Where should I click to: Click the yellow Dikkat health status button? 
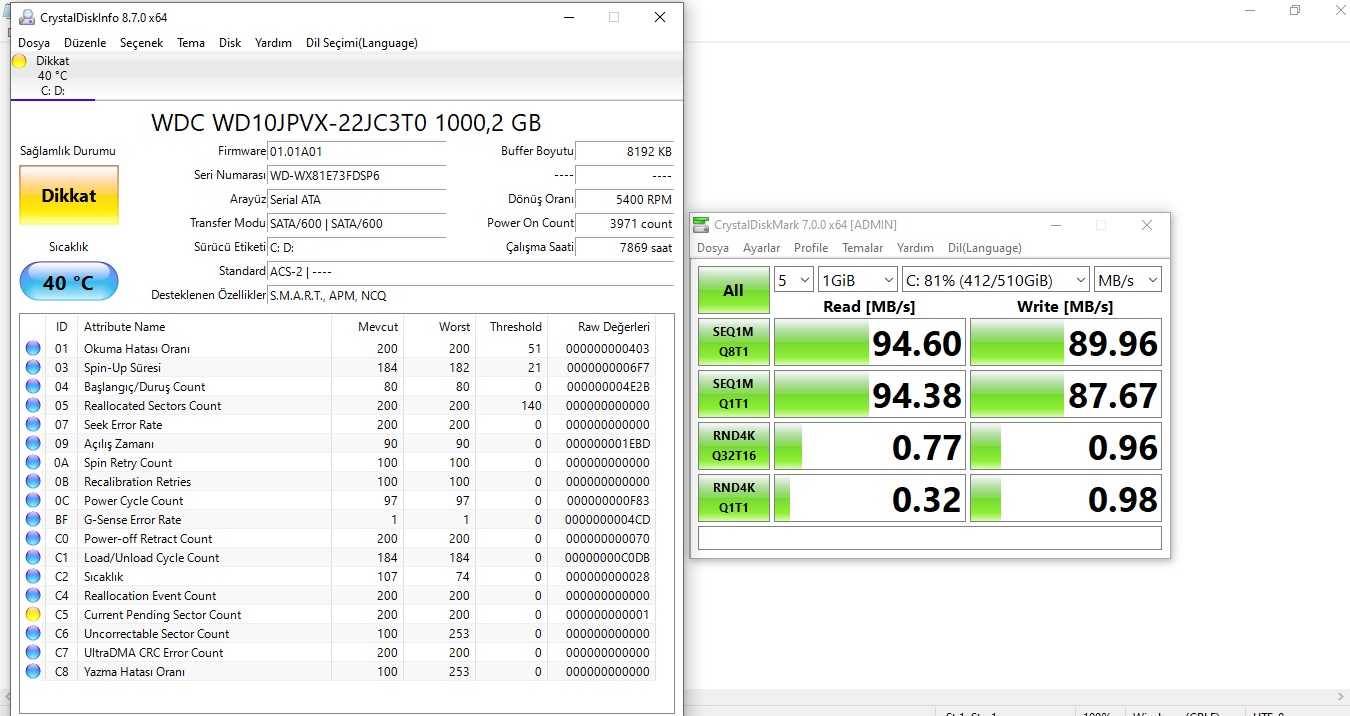click(69, 196)
